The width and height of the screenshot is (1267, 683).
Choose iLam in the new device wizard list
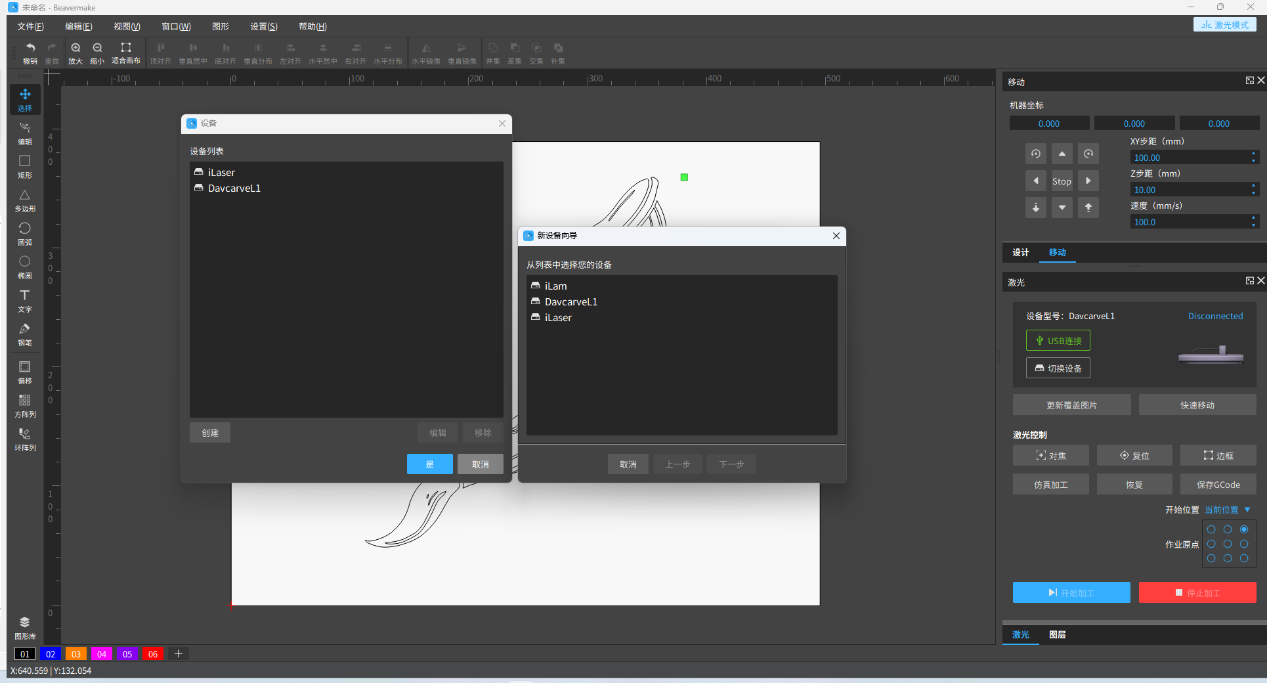tap(556, 286)
